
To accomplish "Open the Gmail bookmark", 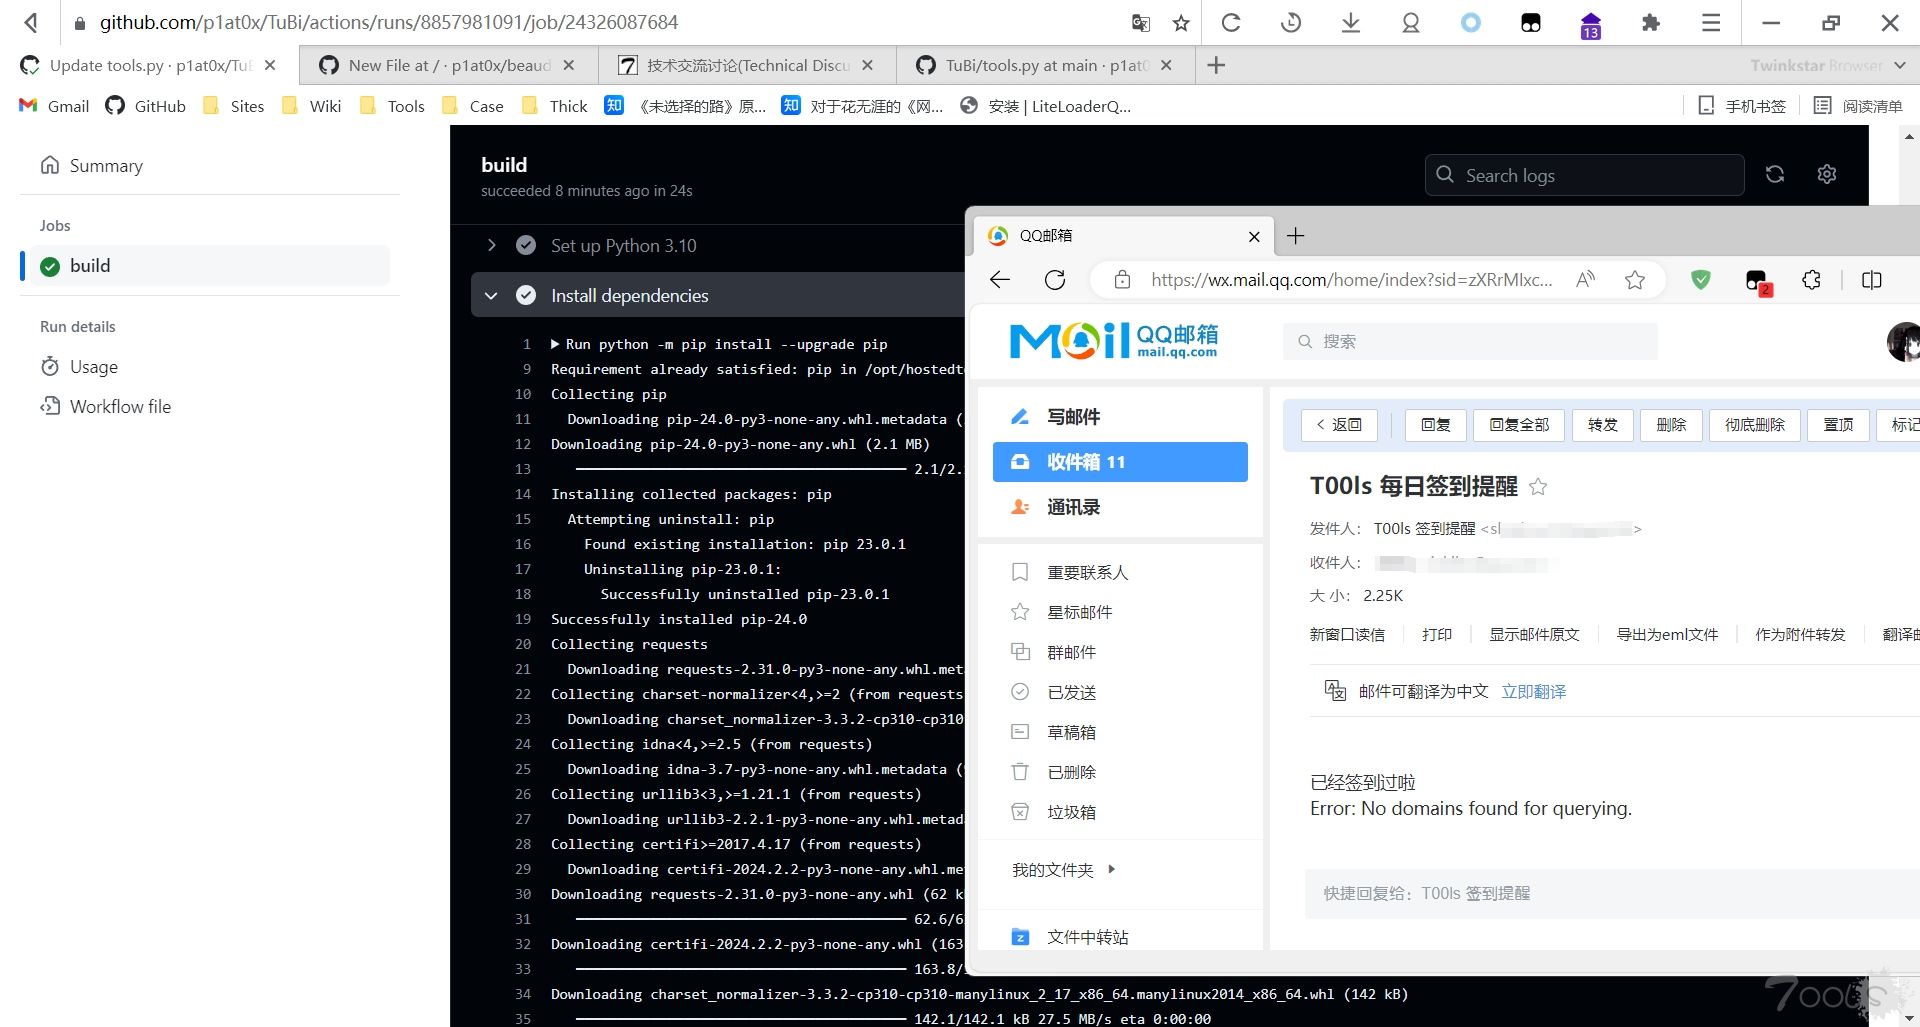I will pos(54,106).
